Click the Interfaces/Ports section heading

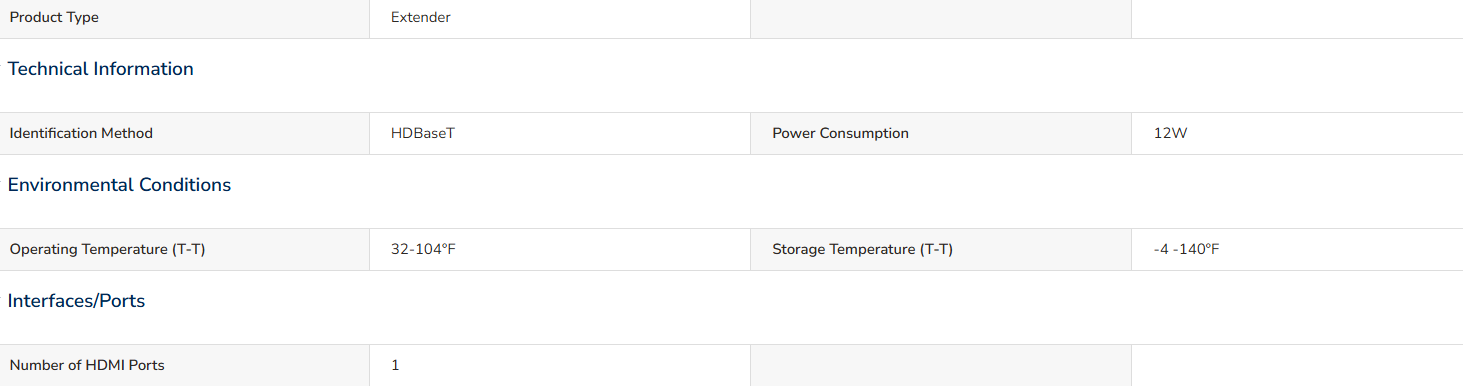(76, 301)
